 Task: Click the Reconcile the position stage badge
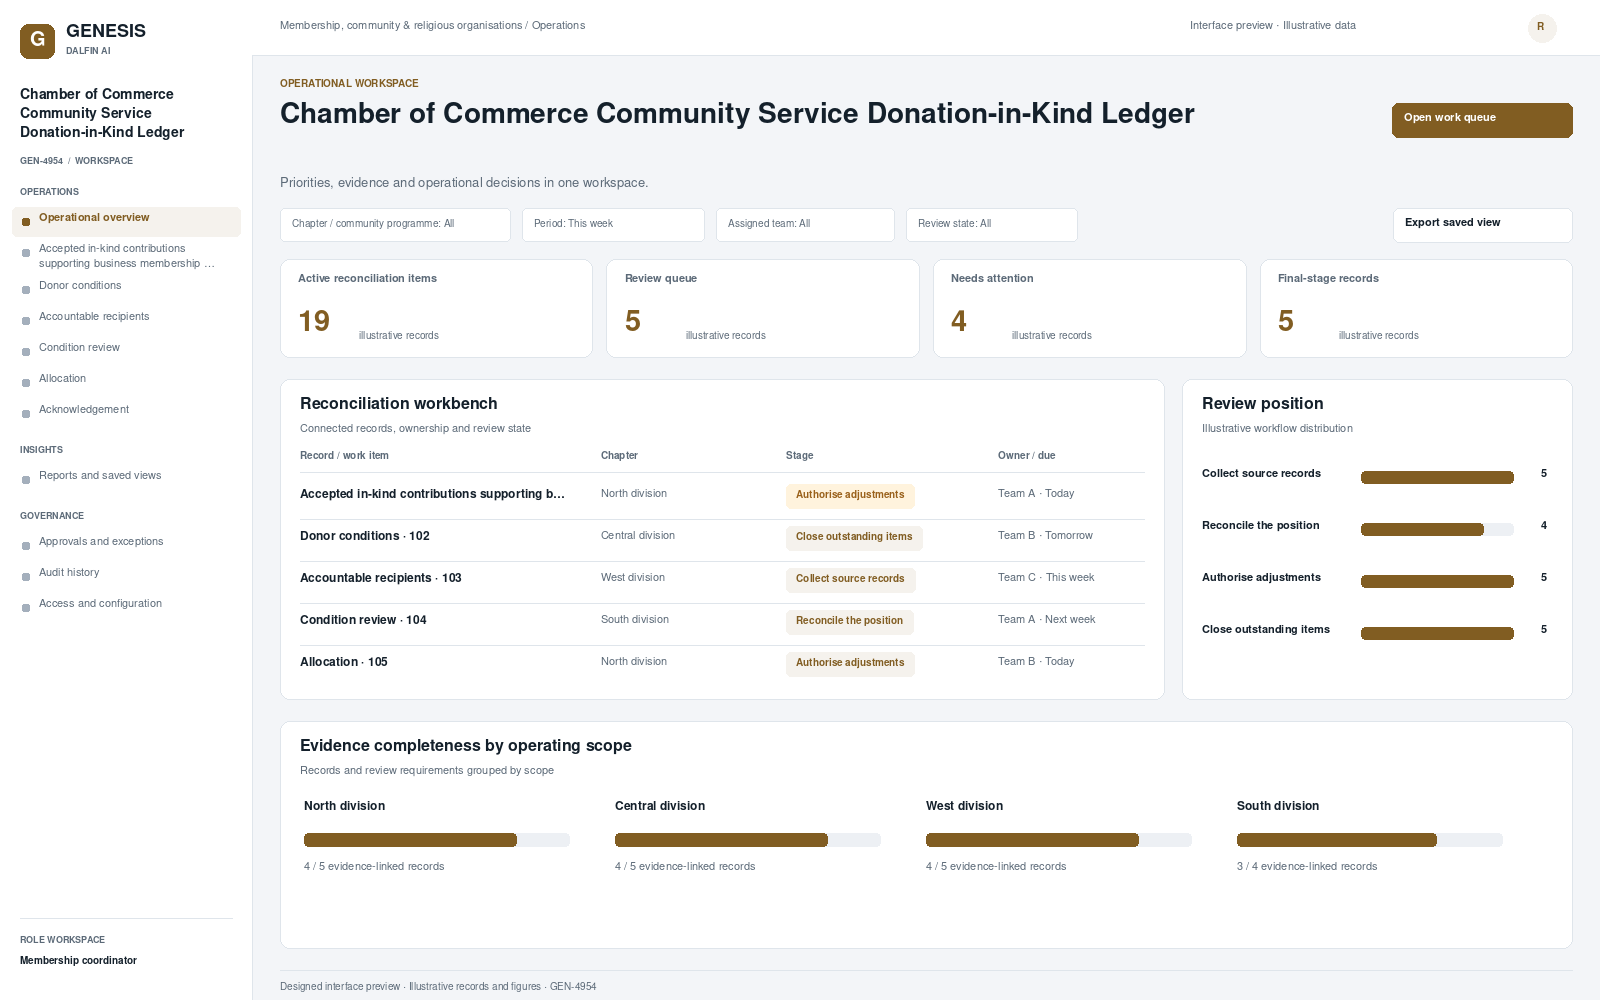(x=849, y=621)
